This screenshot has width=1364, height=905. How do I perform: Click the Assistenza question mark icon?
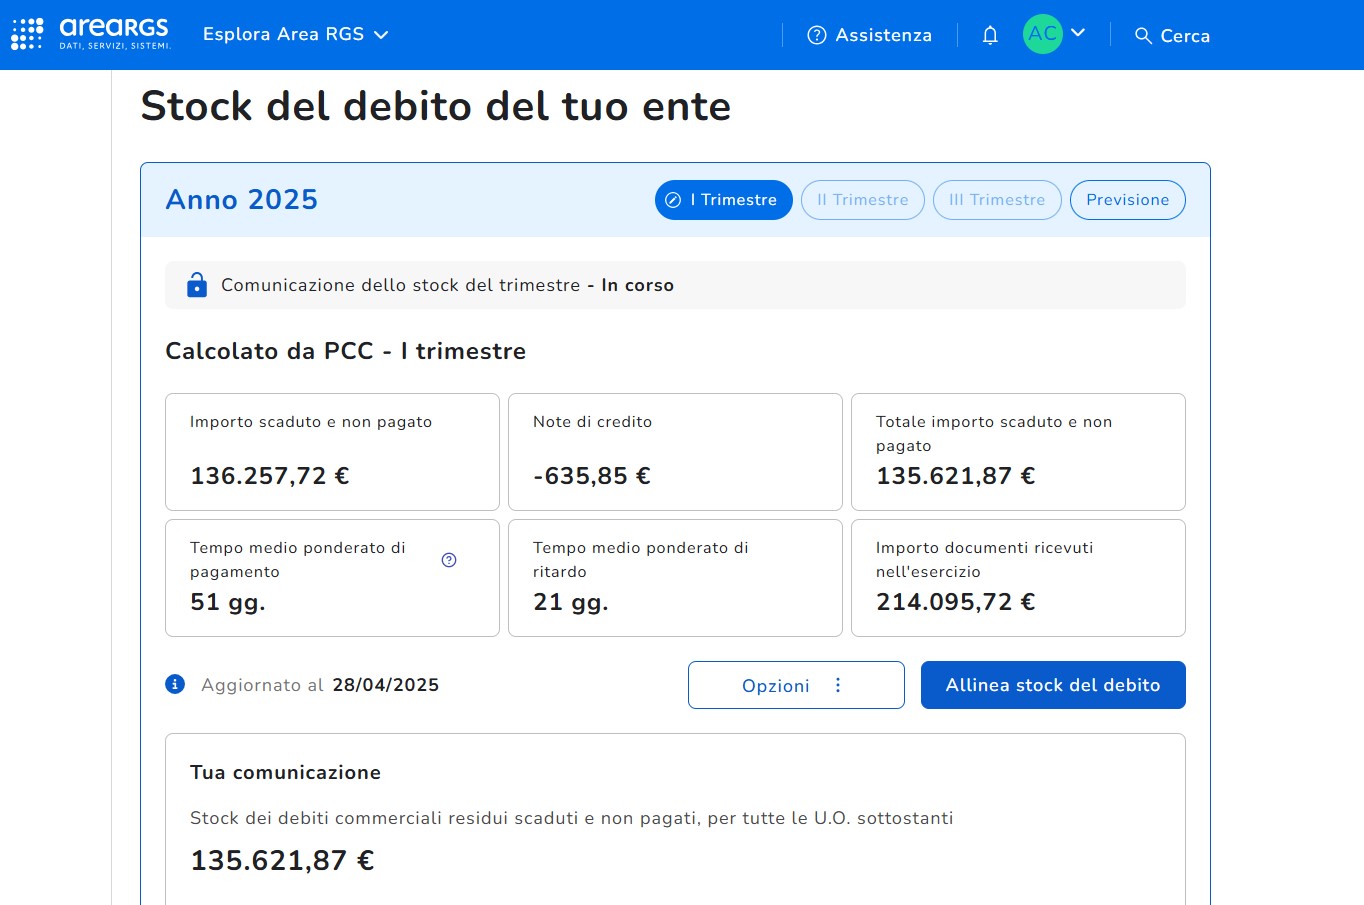tap(817, 36)
